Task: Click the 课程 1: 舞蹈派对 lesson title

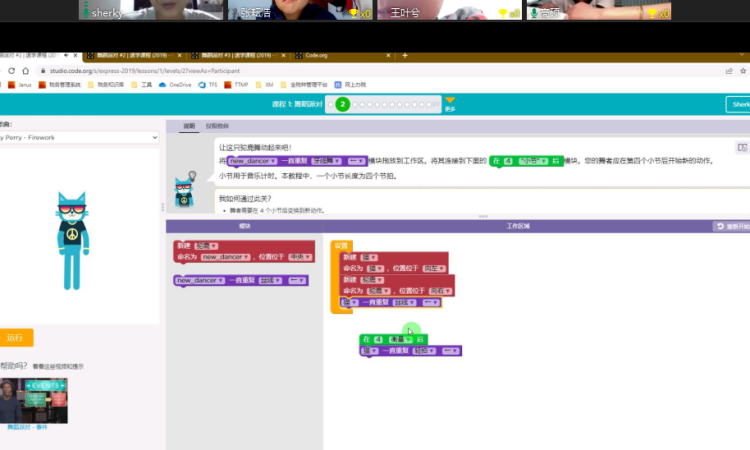Action: [x=297, y=104]
